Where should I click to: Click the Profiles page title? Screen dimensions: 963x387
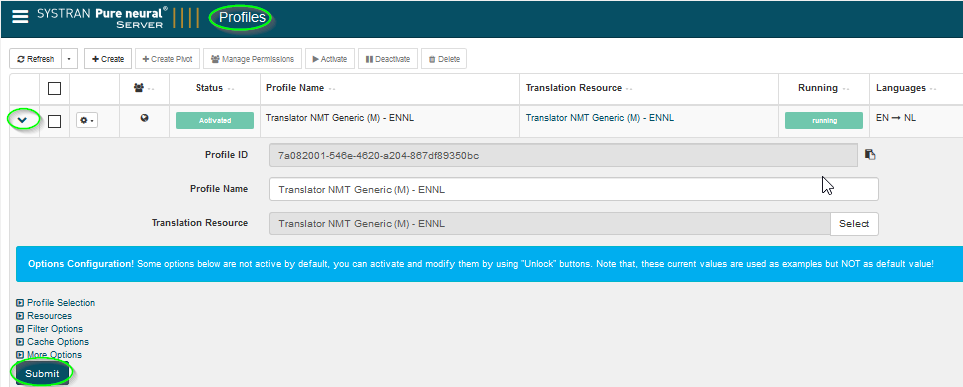(242, 18)
